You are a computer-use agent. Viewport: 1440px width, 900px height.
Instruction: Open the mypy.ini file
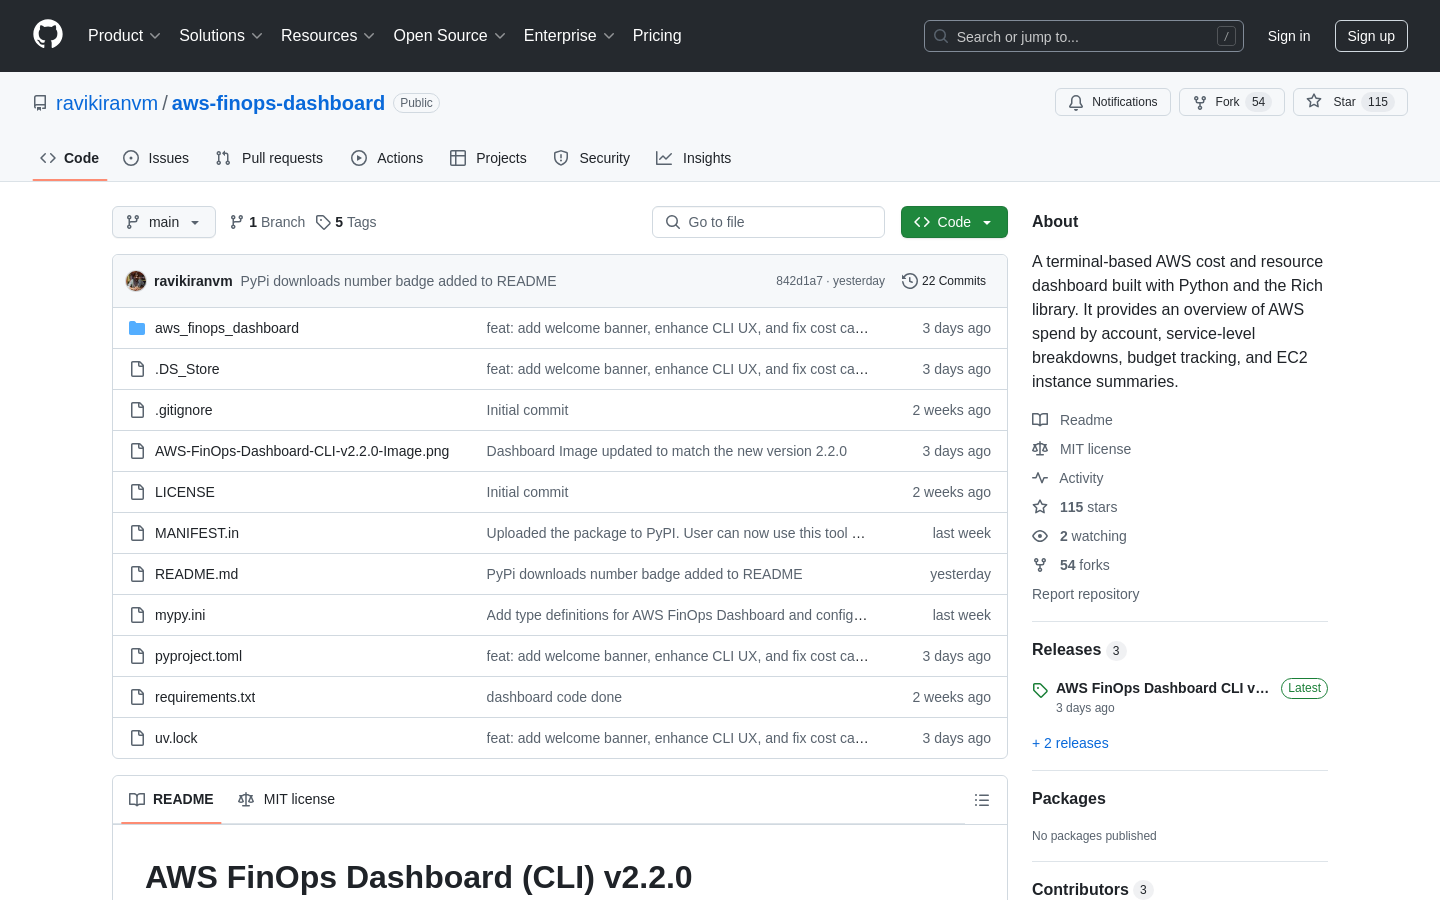point(180,615)
